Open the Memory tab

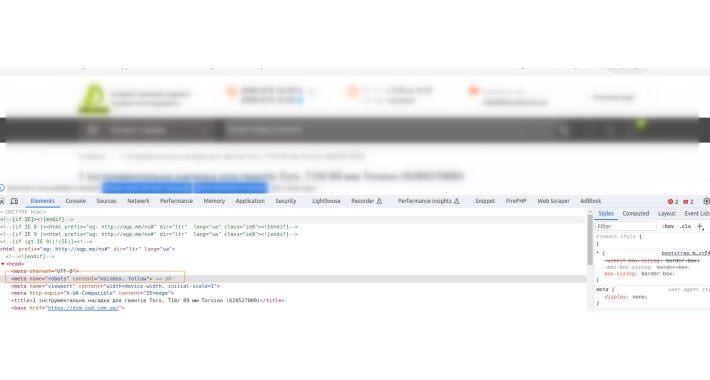[214, 201]
